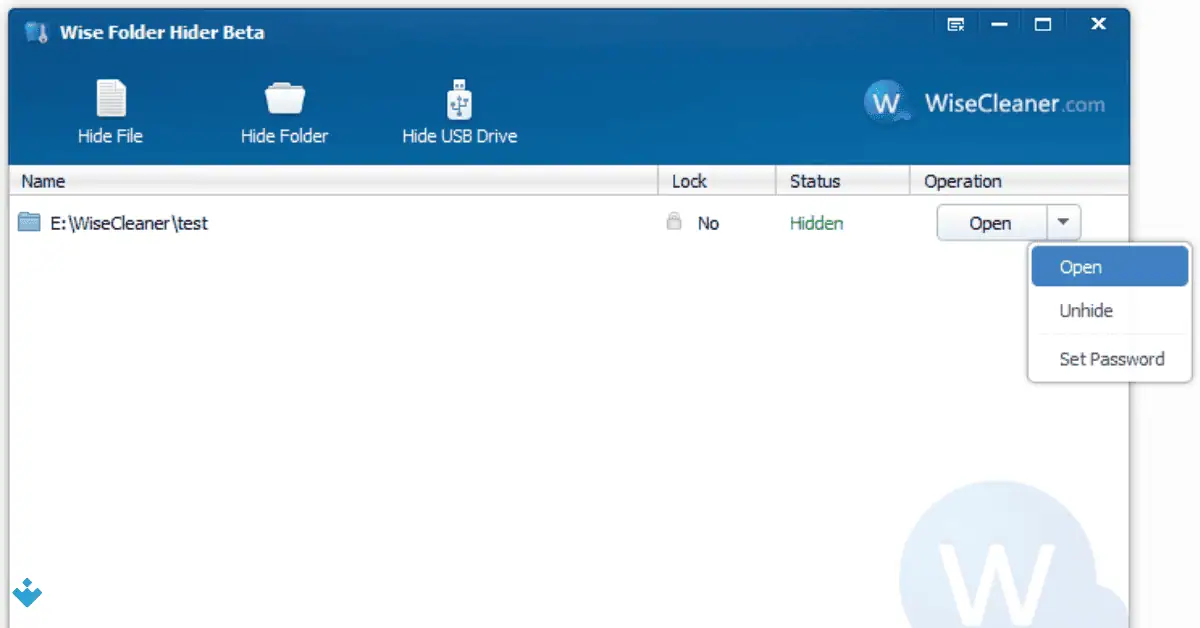Click the blue download arrow icon

[26, 594]
